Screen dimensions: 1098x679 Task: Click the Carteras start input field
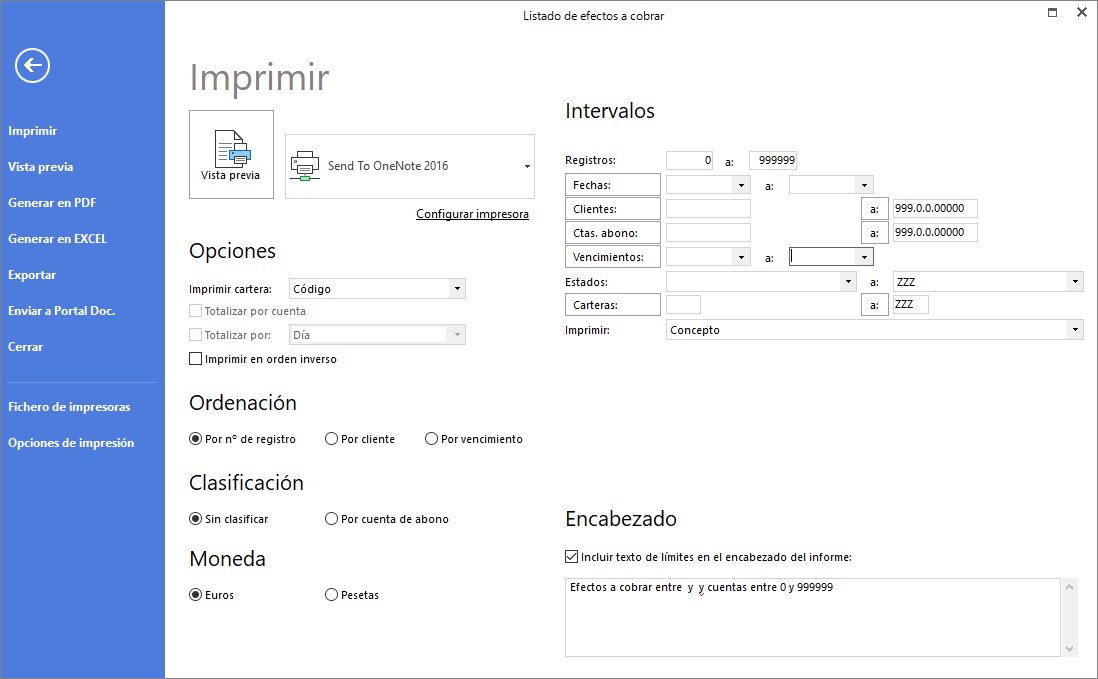[683, 304]
